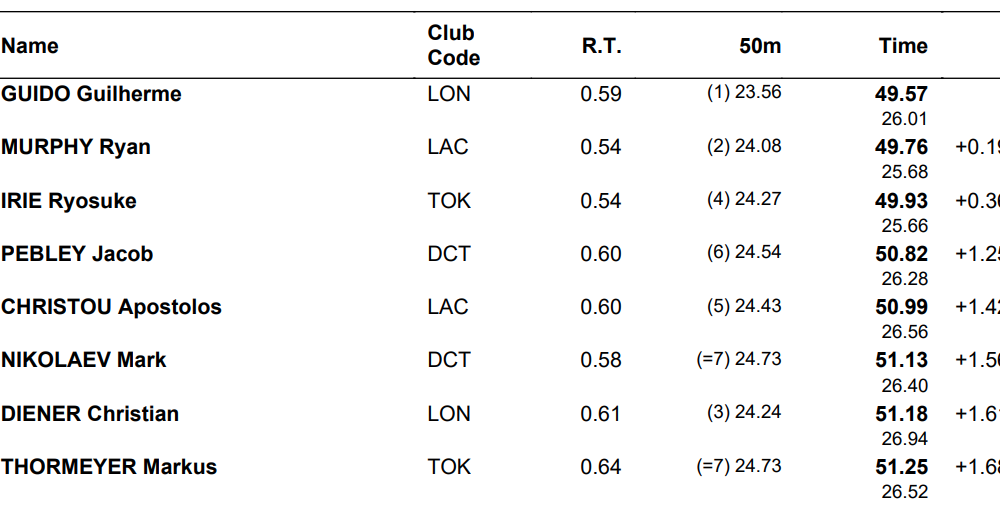Click on IRIE Ryosuke's name

click(x=69, y=201)
